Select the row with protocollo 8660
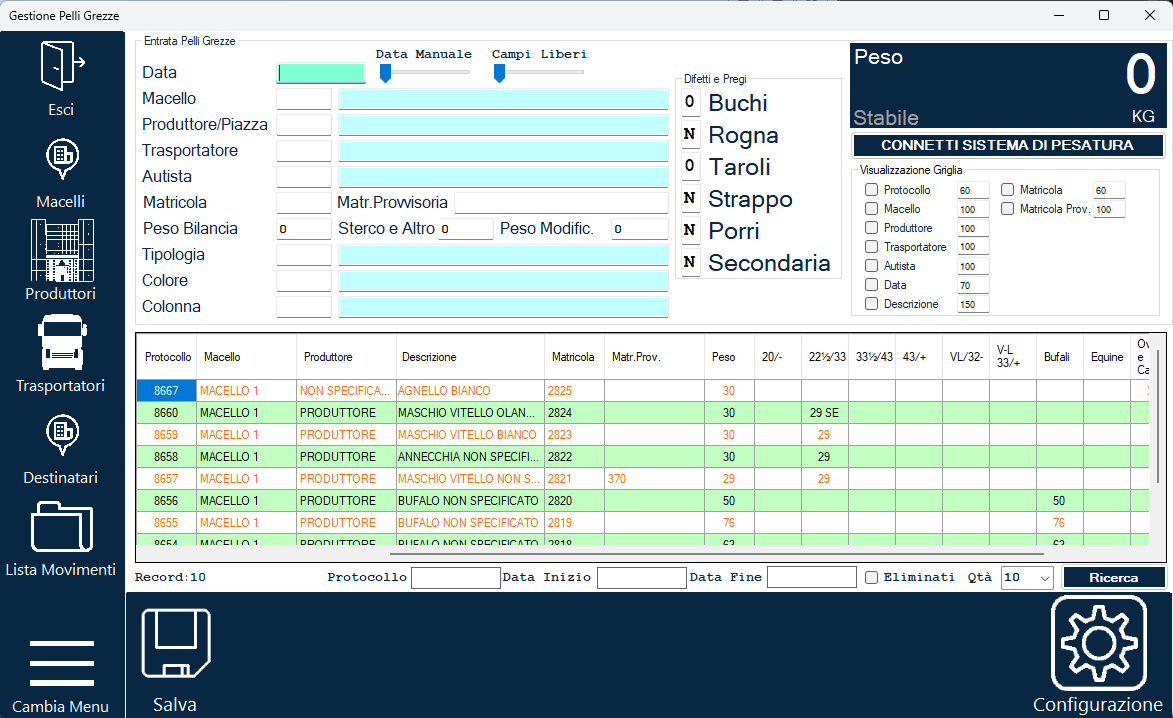Viewport: 1173px width, 718px height. [643, 413]
